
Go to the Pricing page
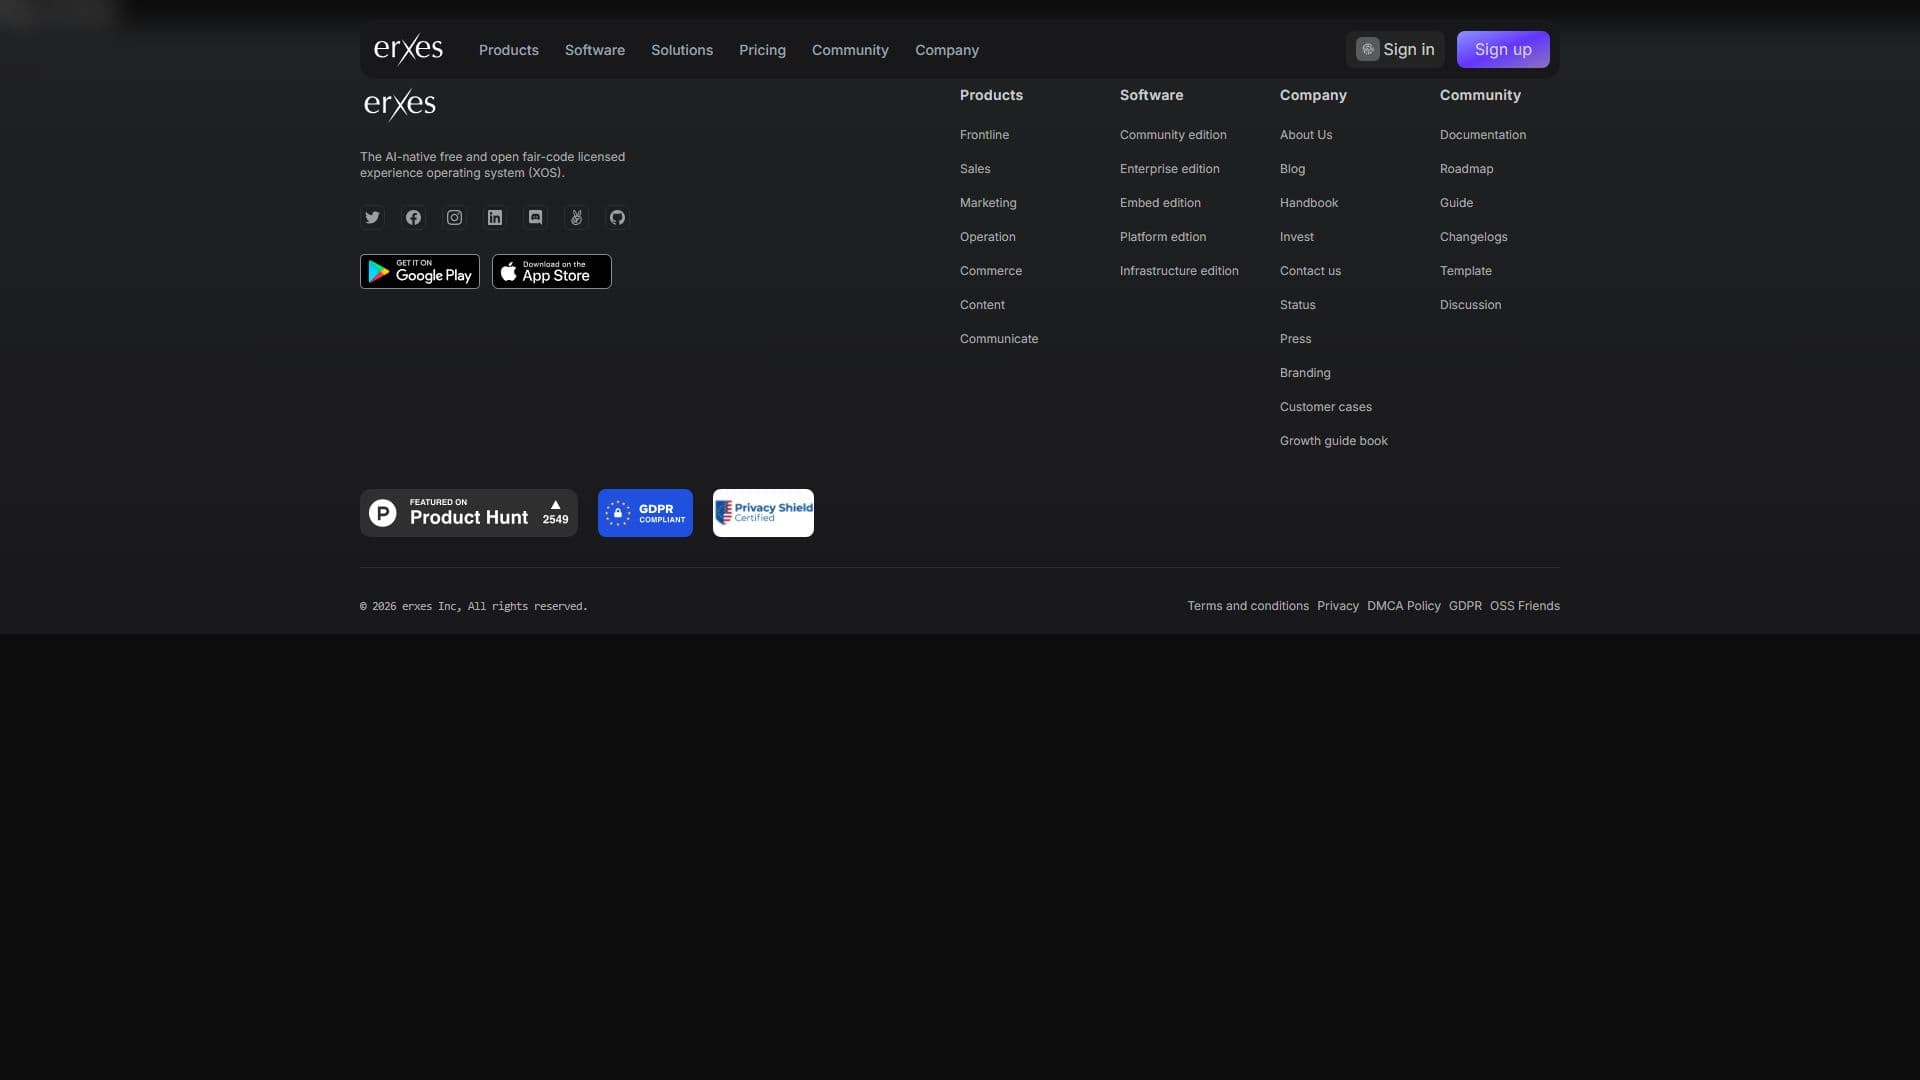pyautogui.click(x=762, y=50)
